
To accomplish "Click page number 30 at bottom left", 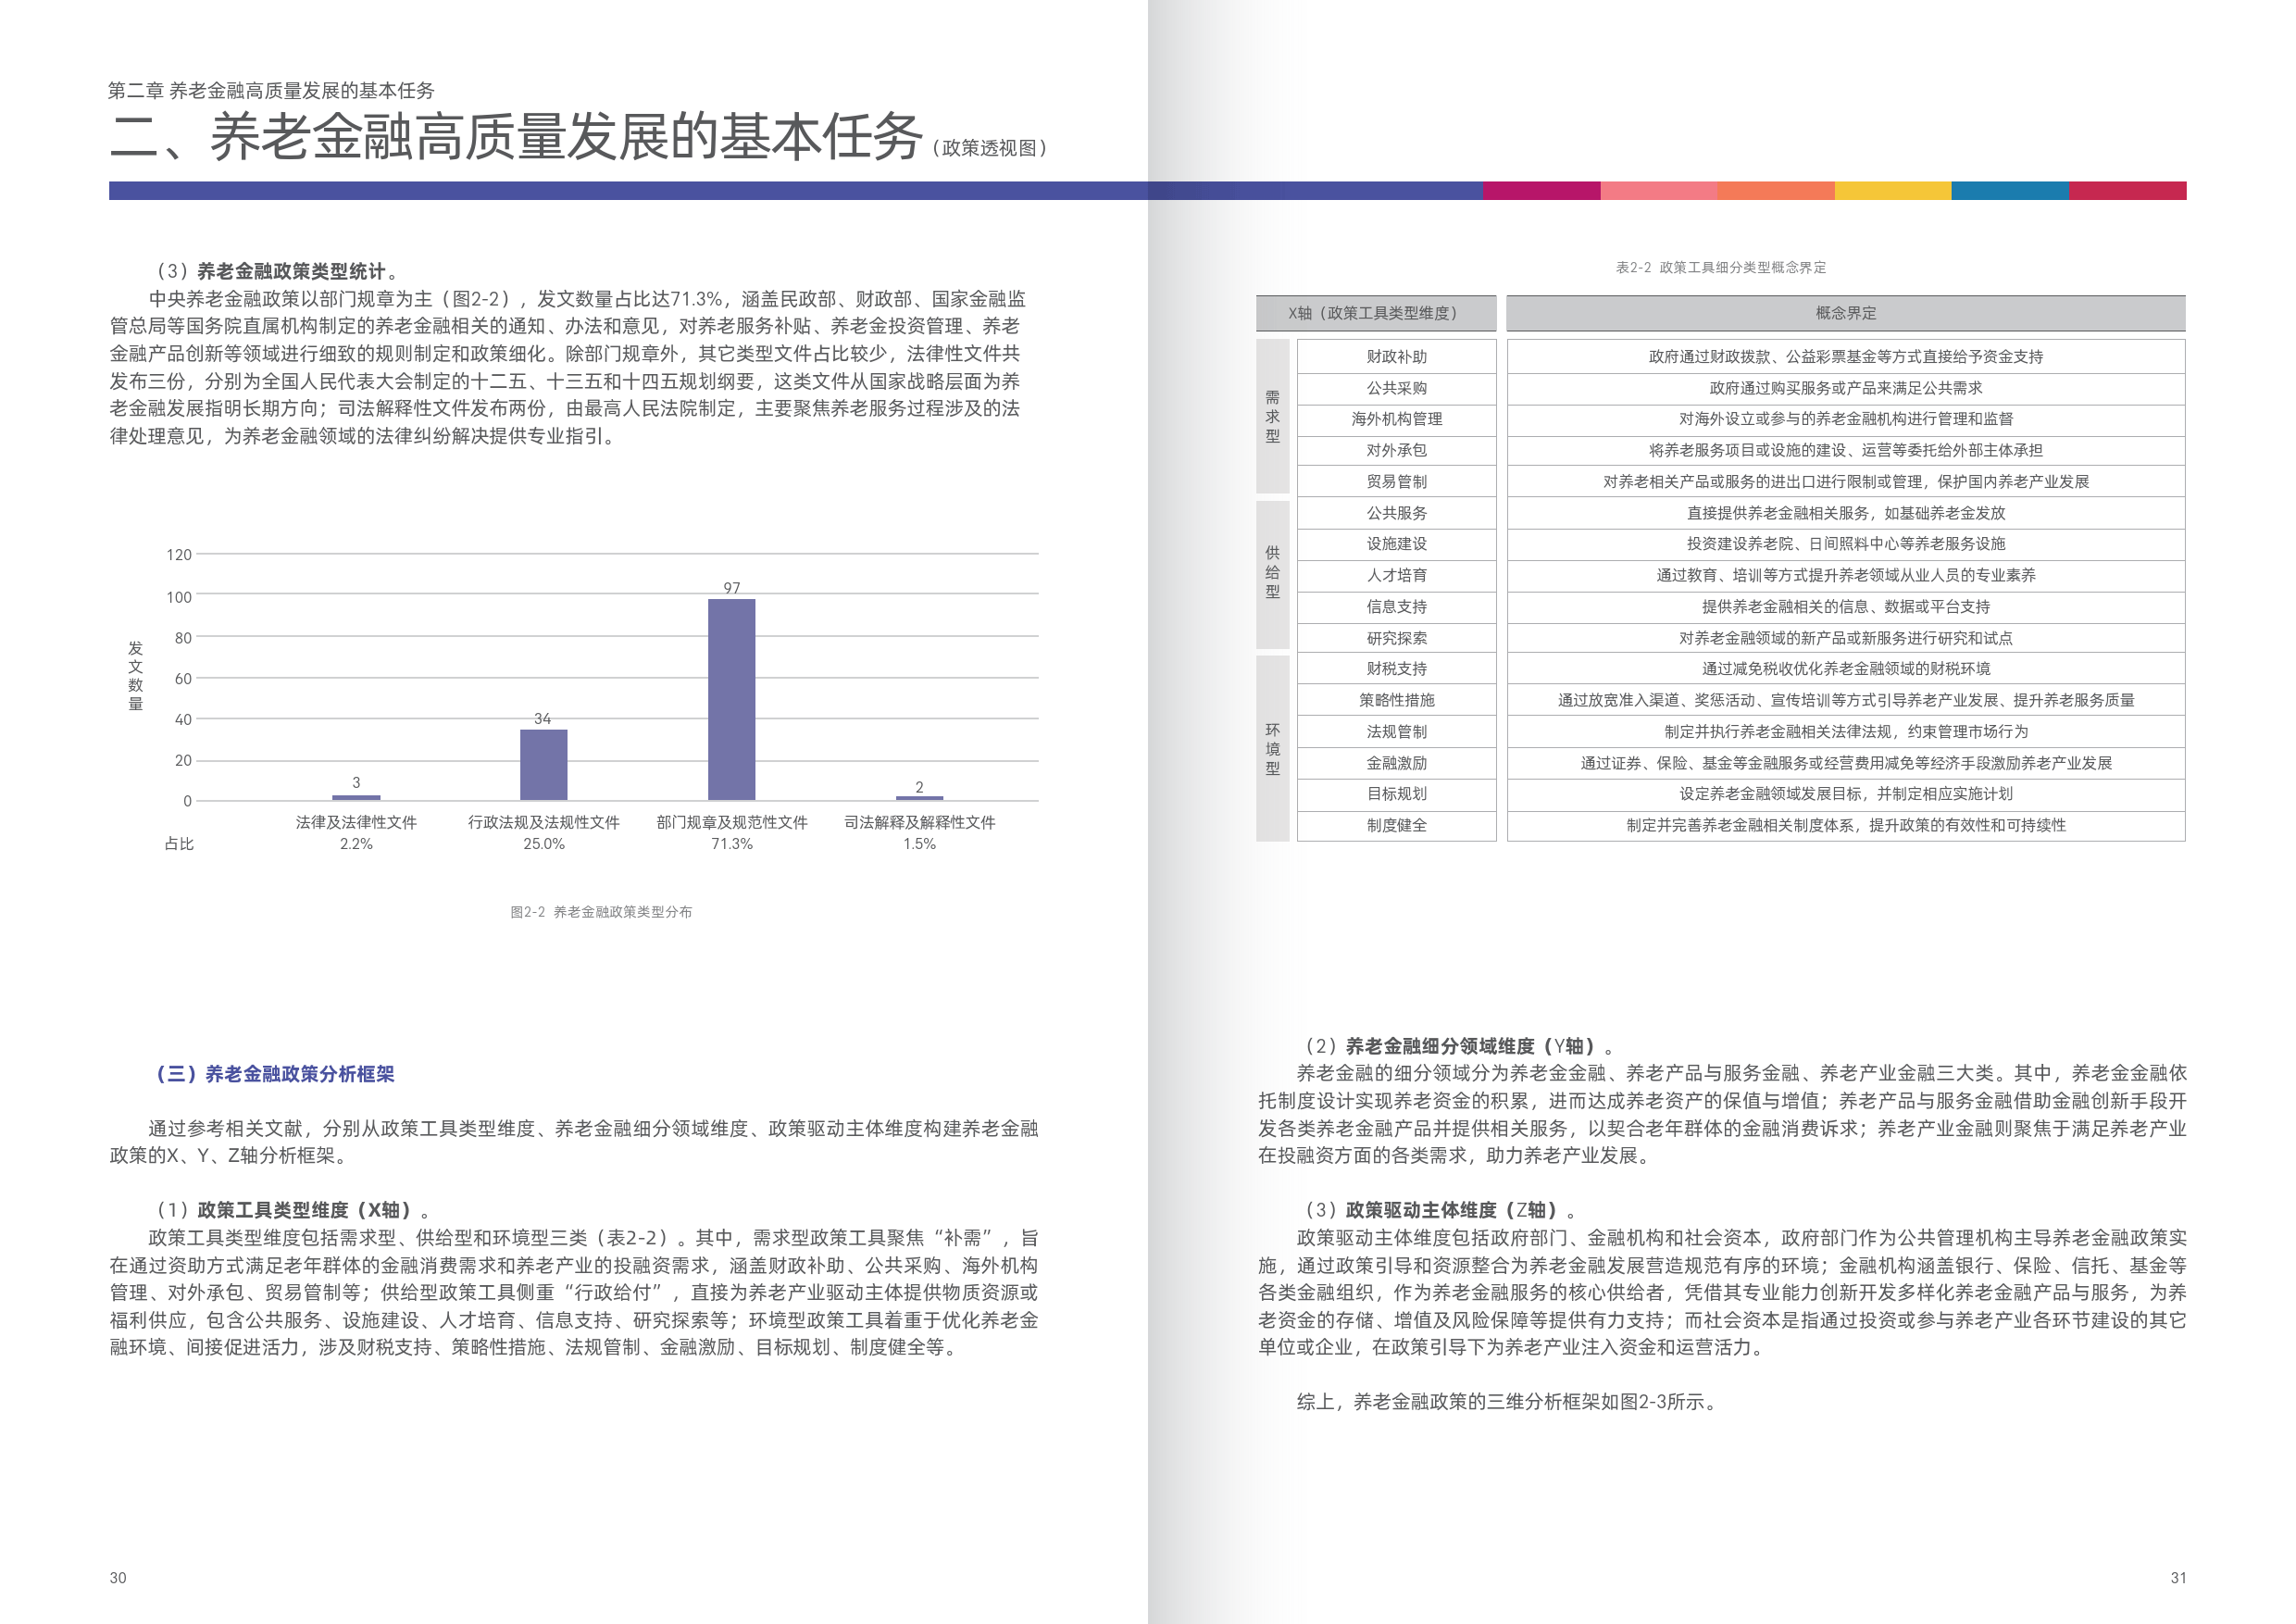I will click(117, 1578).
